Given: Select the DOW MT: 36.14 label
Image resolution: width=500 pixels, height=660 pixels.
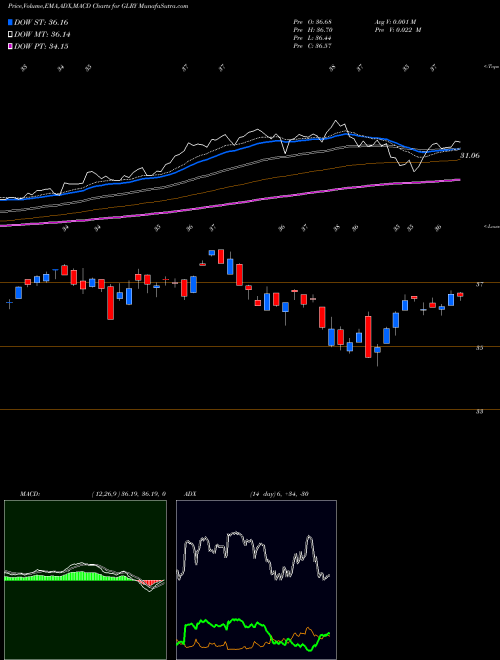Looking at the screenshot, I should pos(42,35).
